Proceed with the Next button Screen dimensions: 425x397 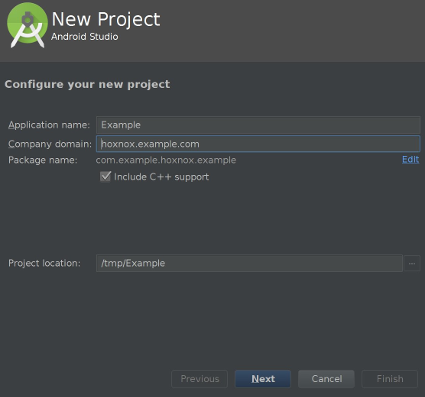pyautogui.click(x=263, y=379)
